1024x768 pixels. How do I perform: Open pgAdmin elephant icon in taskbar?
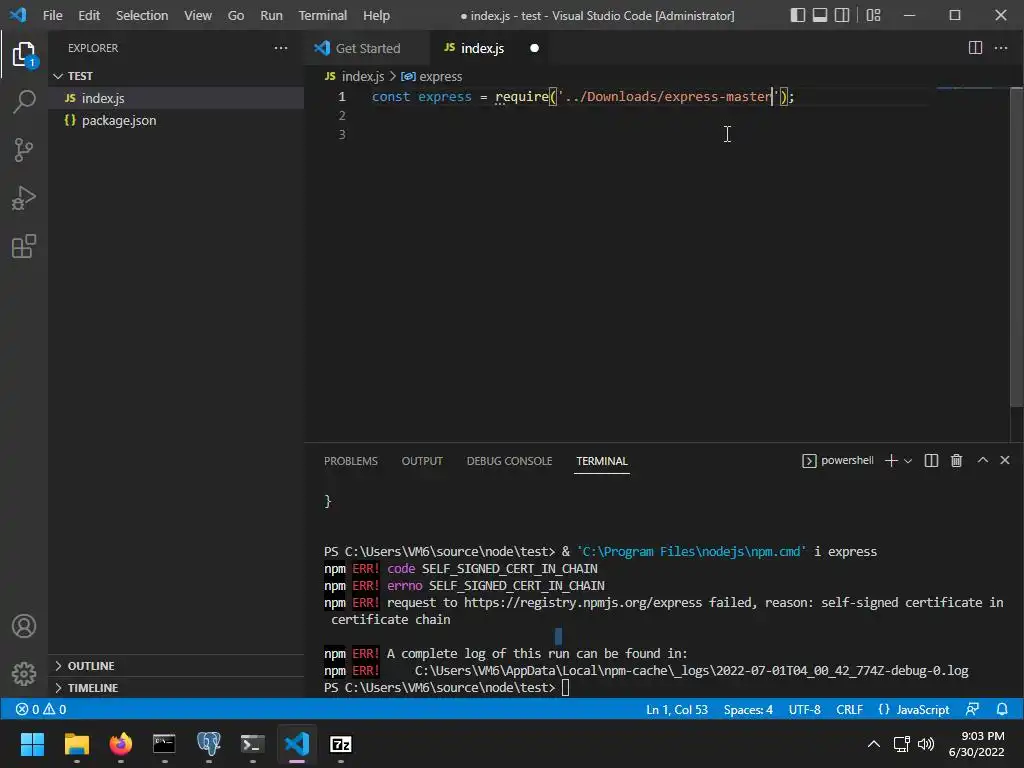(208, 744)
